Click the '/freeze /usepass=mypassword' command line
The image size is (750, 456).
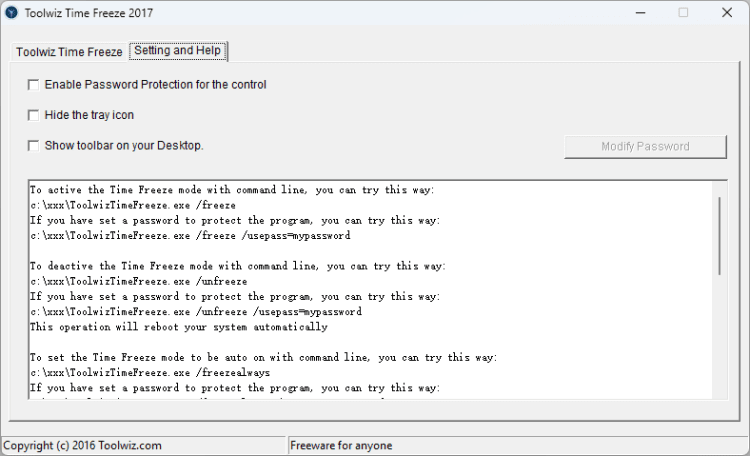tap(190, 236)
